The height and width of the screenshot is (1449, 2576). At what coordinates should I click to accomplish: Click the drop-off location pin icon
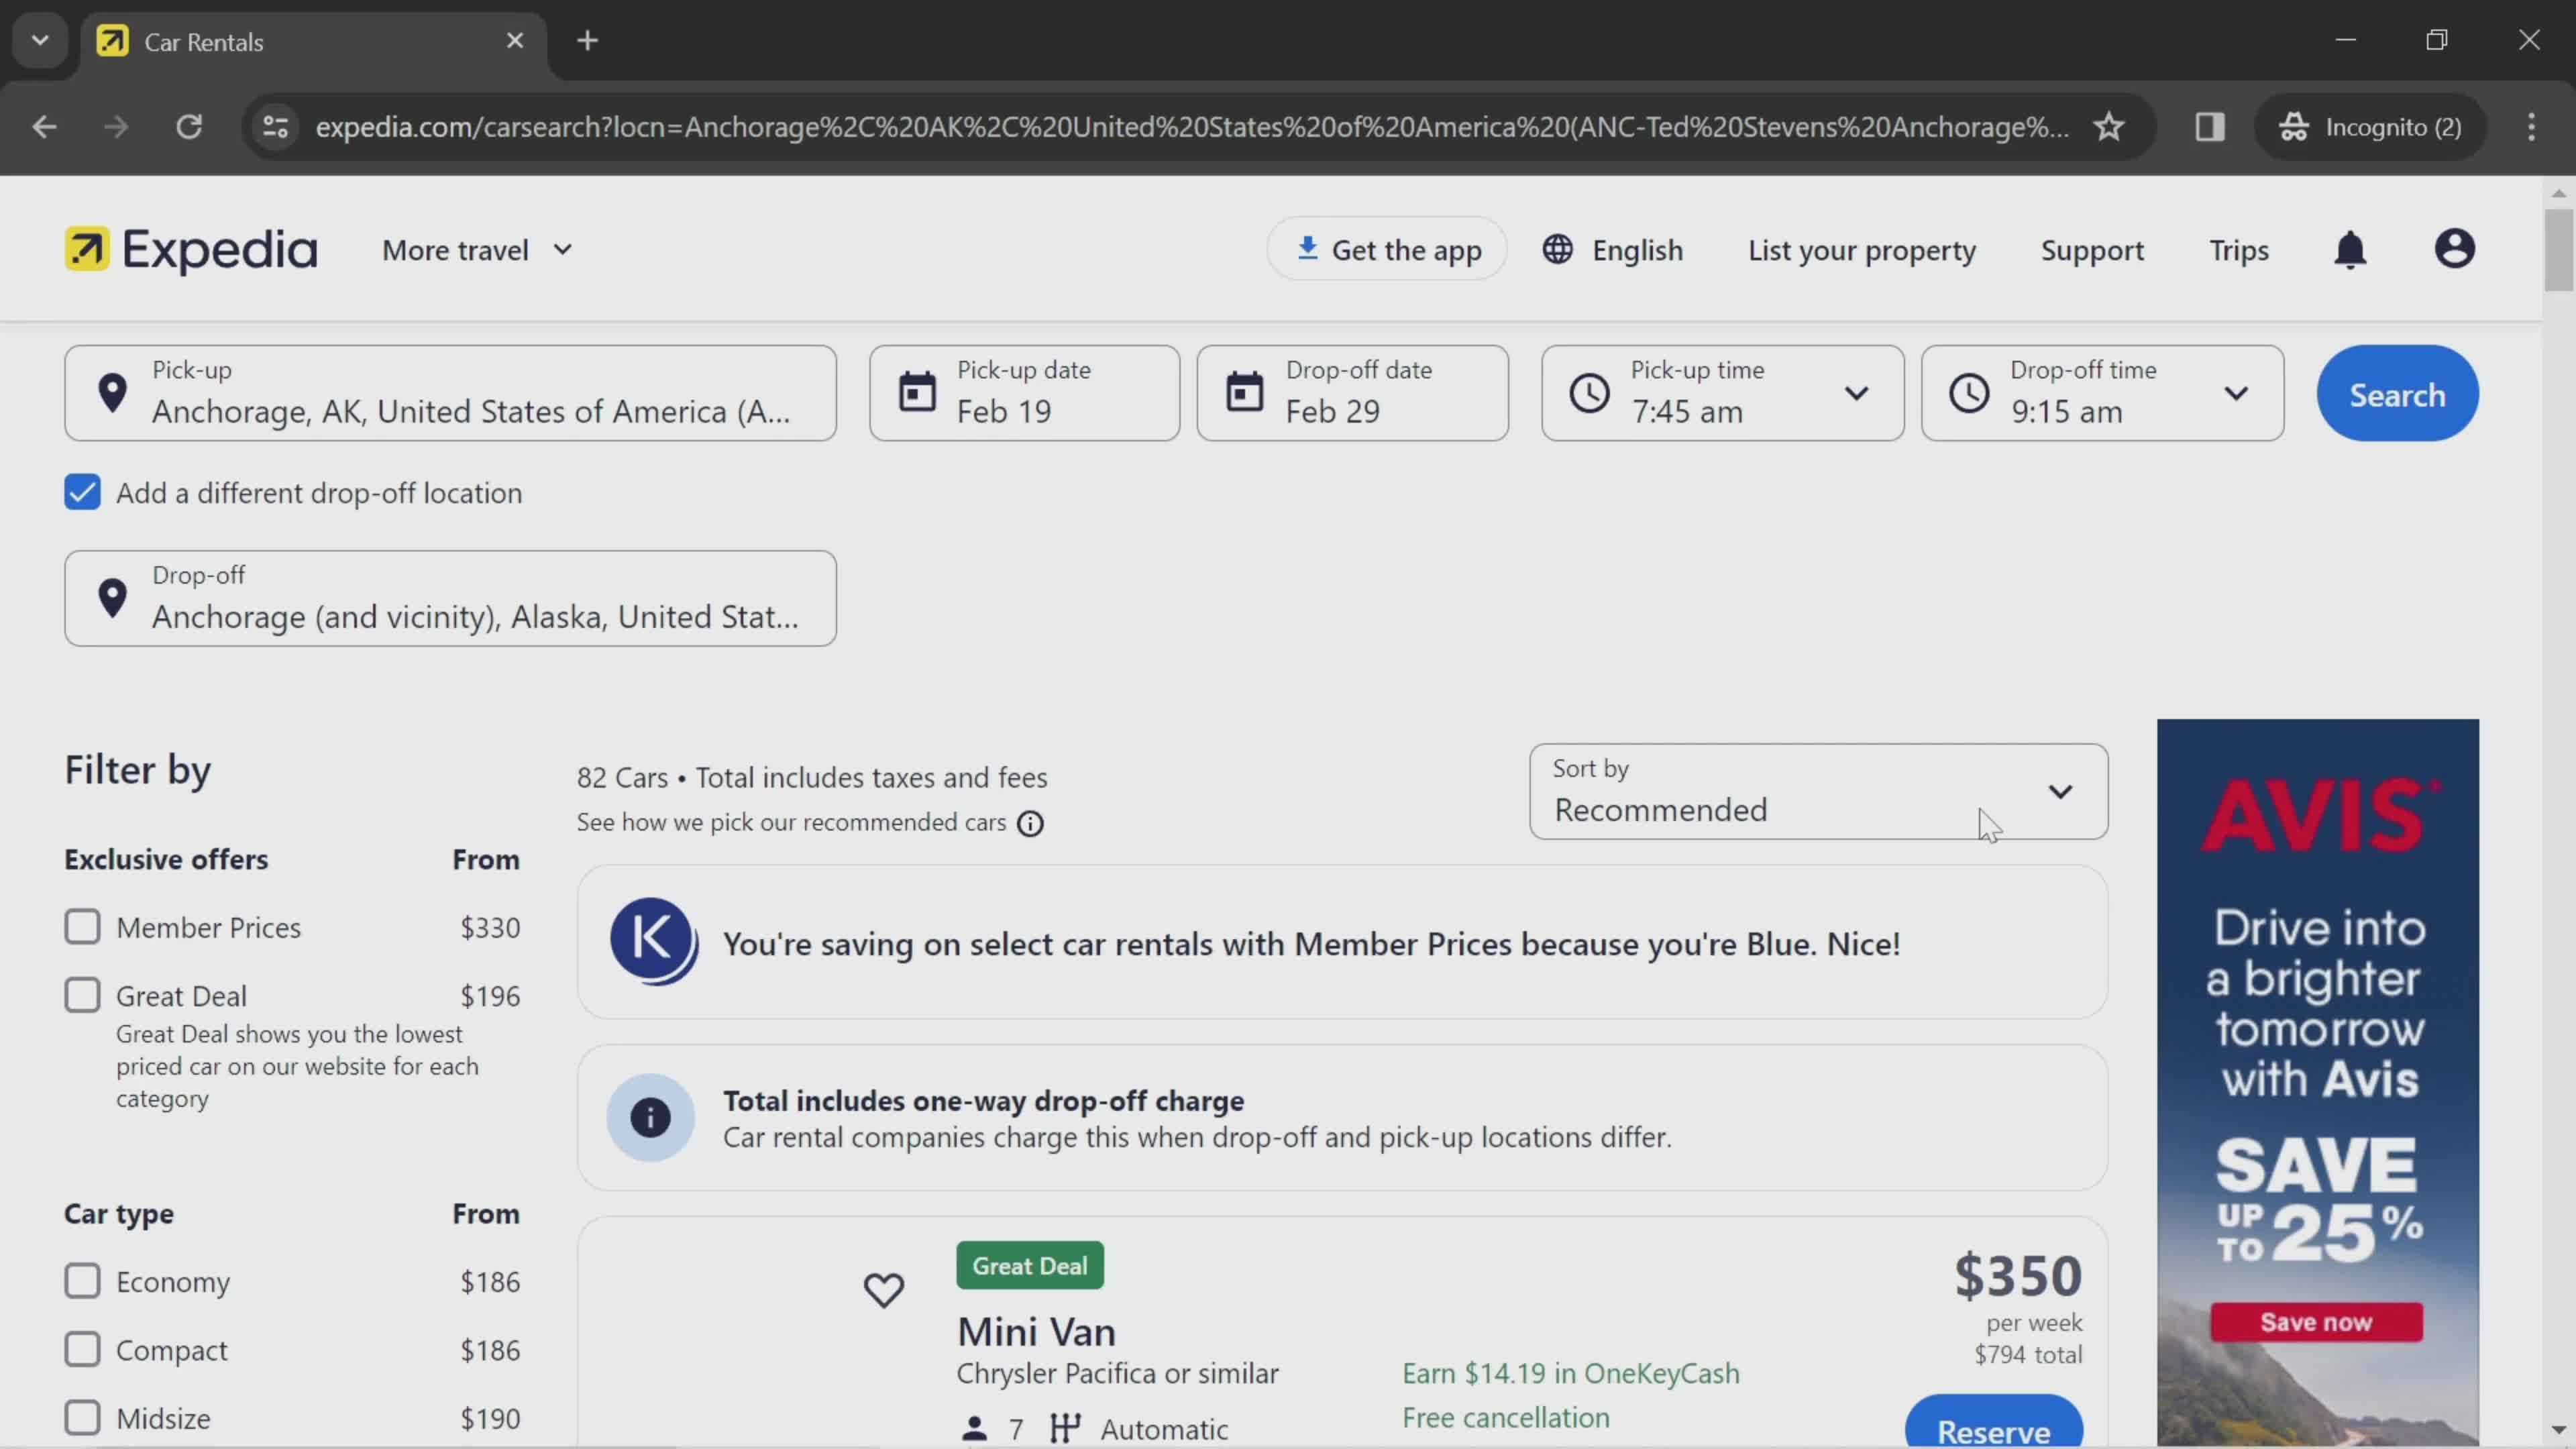113,598
